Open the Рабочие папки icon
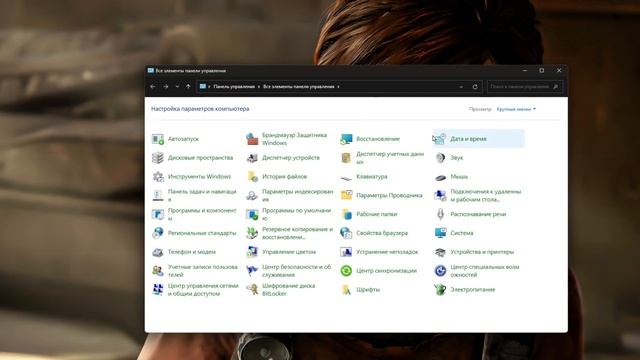Screen dimensions: 640x360 pyautogui.click(x=346, y=214)
